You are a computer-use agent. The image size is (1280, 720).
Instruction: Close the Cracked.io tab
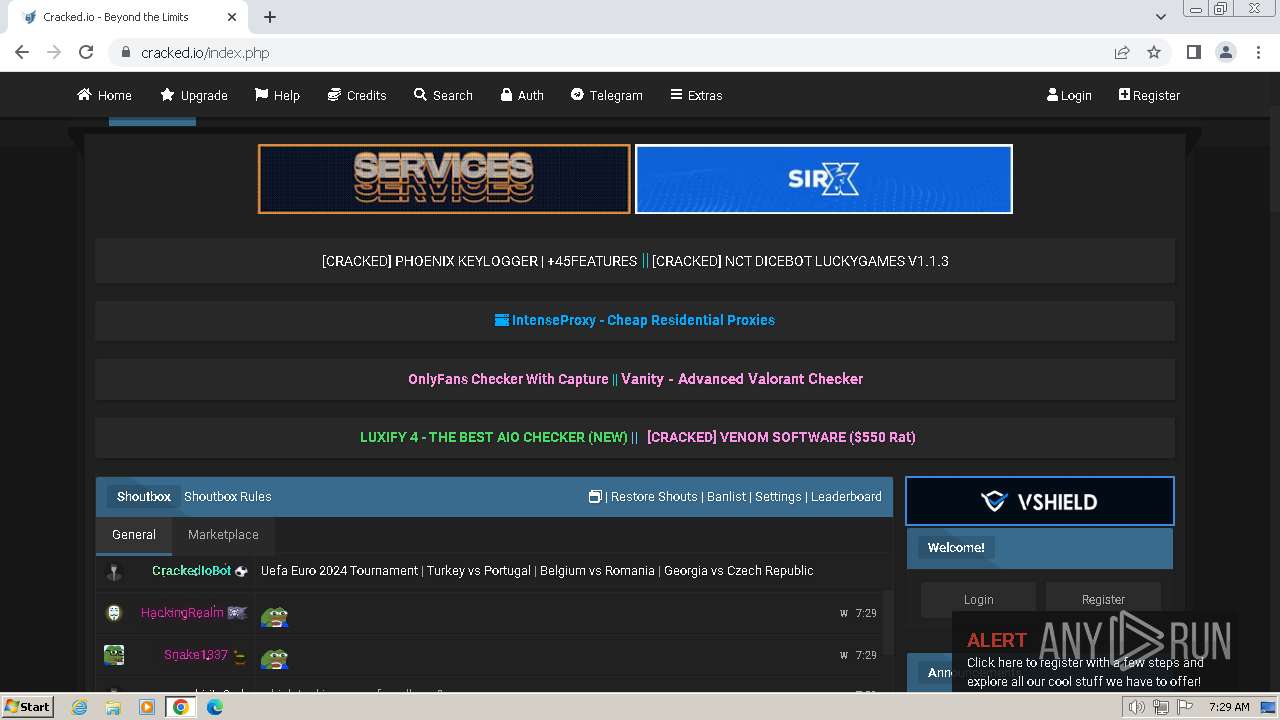pos(232,17)
